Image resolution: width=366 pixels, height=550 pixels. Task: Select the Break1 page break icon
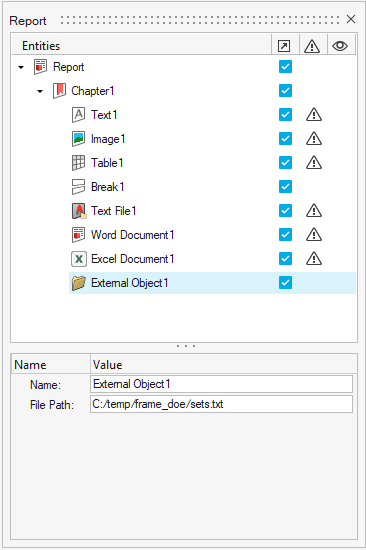(78, 187)
